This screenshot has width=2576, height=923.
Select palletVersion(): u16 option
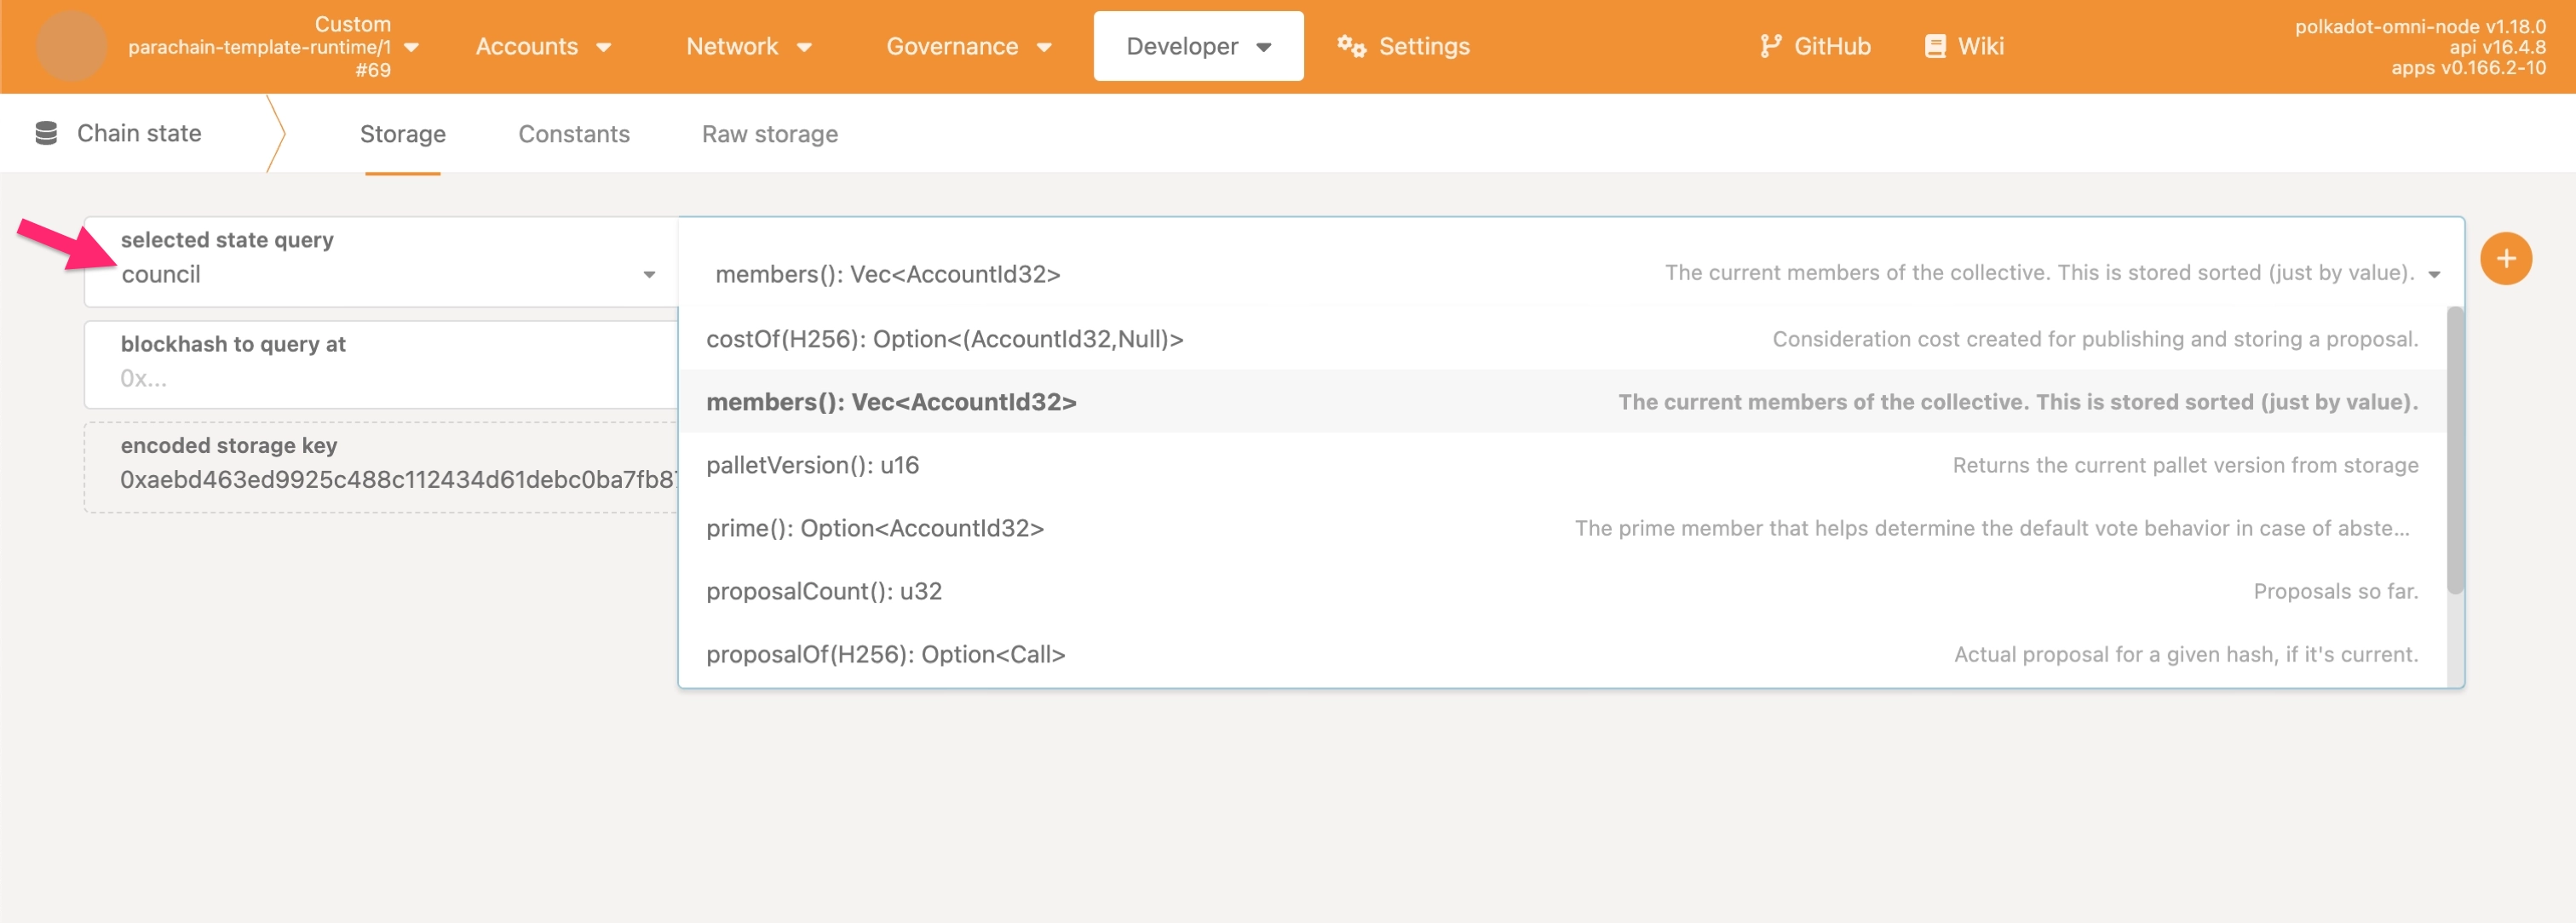point(812,465)
